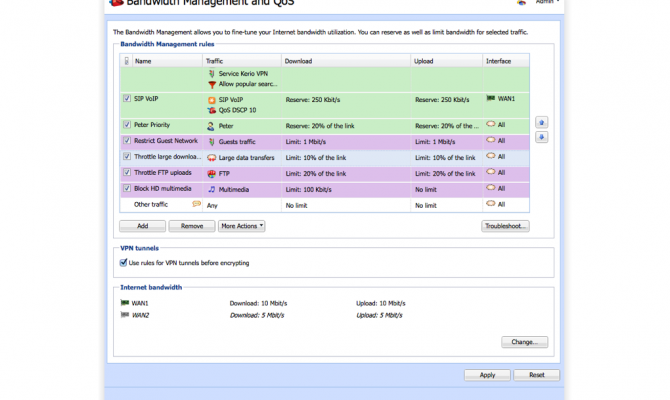Screen dimensions: 670x400
Task: Apply the bandwidth settings
Action: [x=487, y=375]
